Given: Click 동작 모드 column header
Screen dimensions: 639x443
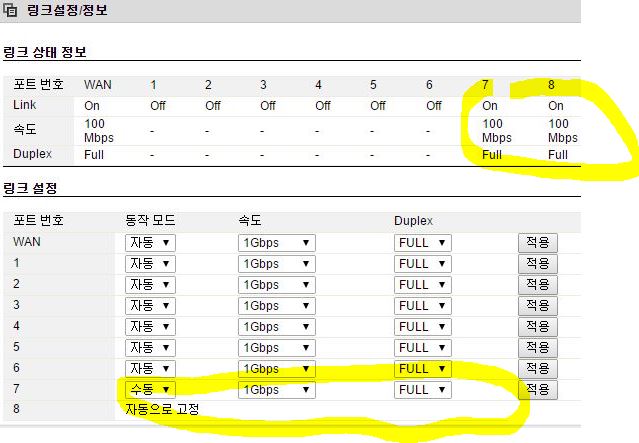Looking at the screenshot, I should (x=150, y=220).
